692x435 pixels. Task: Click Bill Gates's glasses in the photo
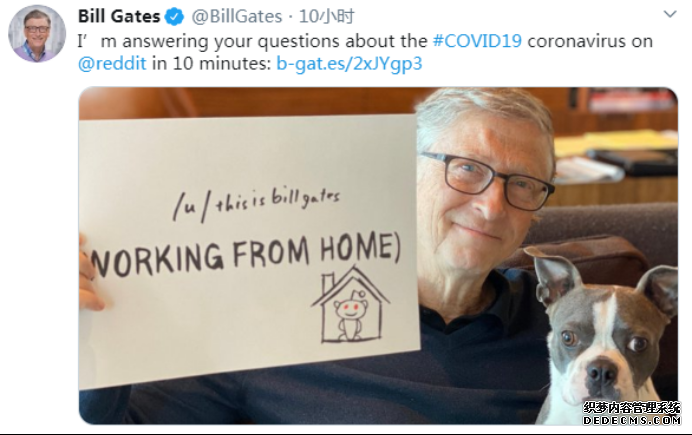point(486,180)
